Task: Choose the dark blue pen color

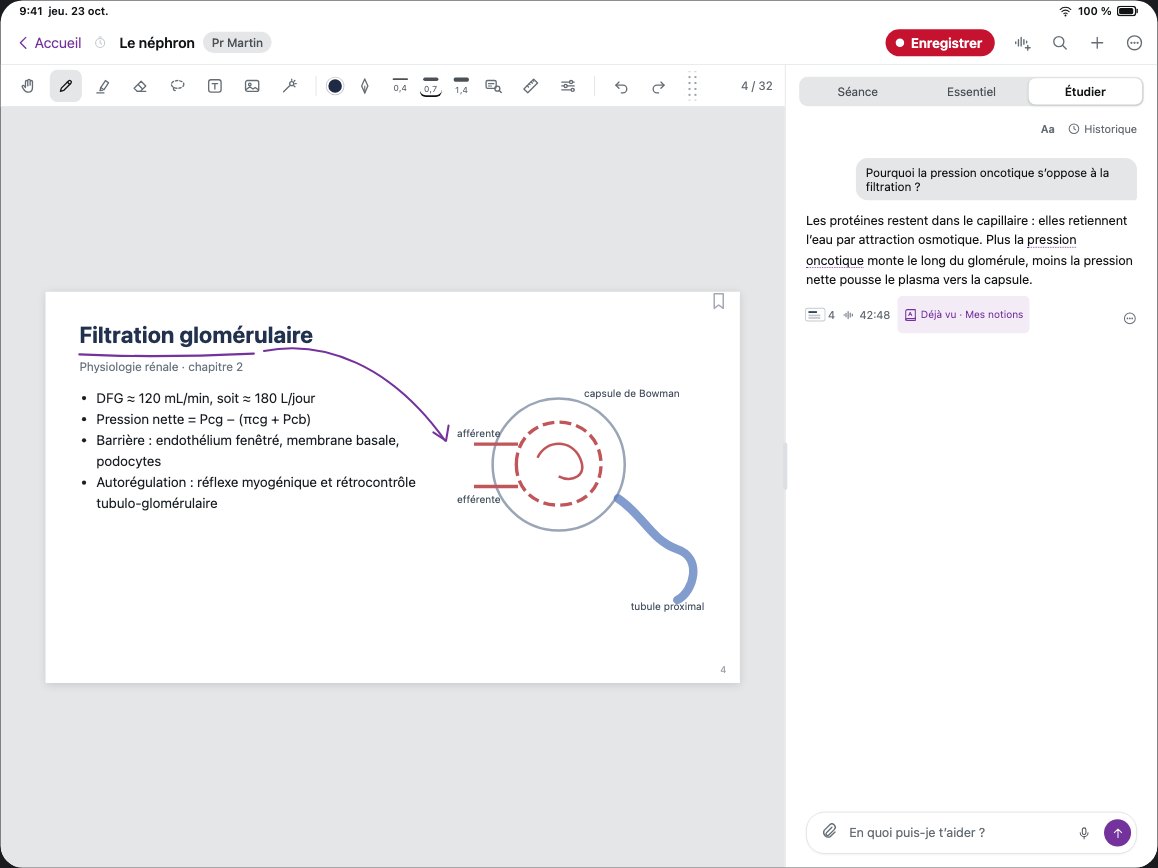Action: click(335, 86)
